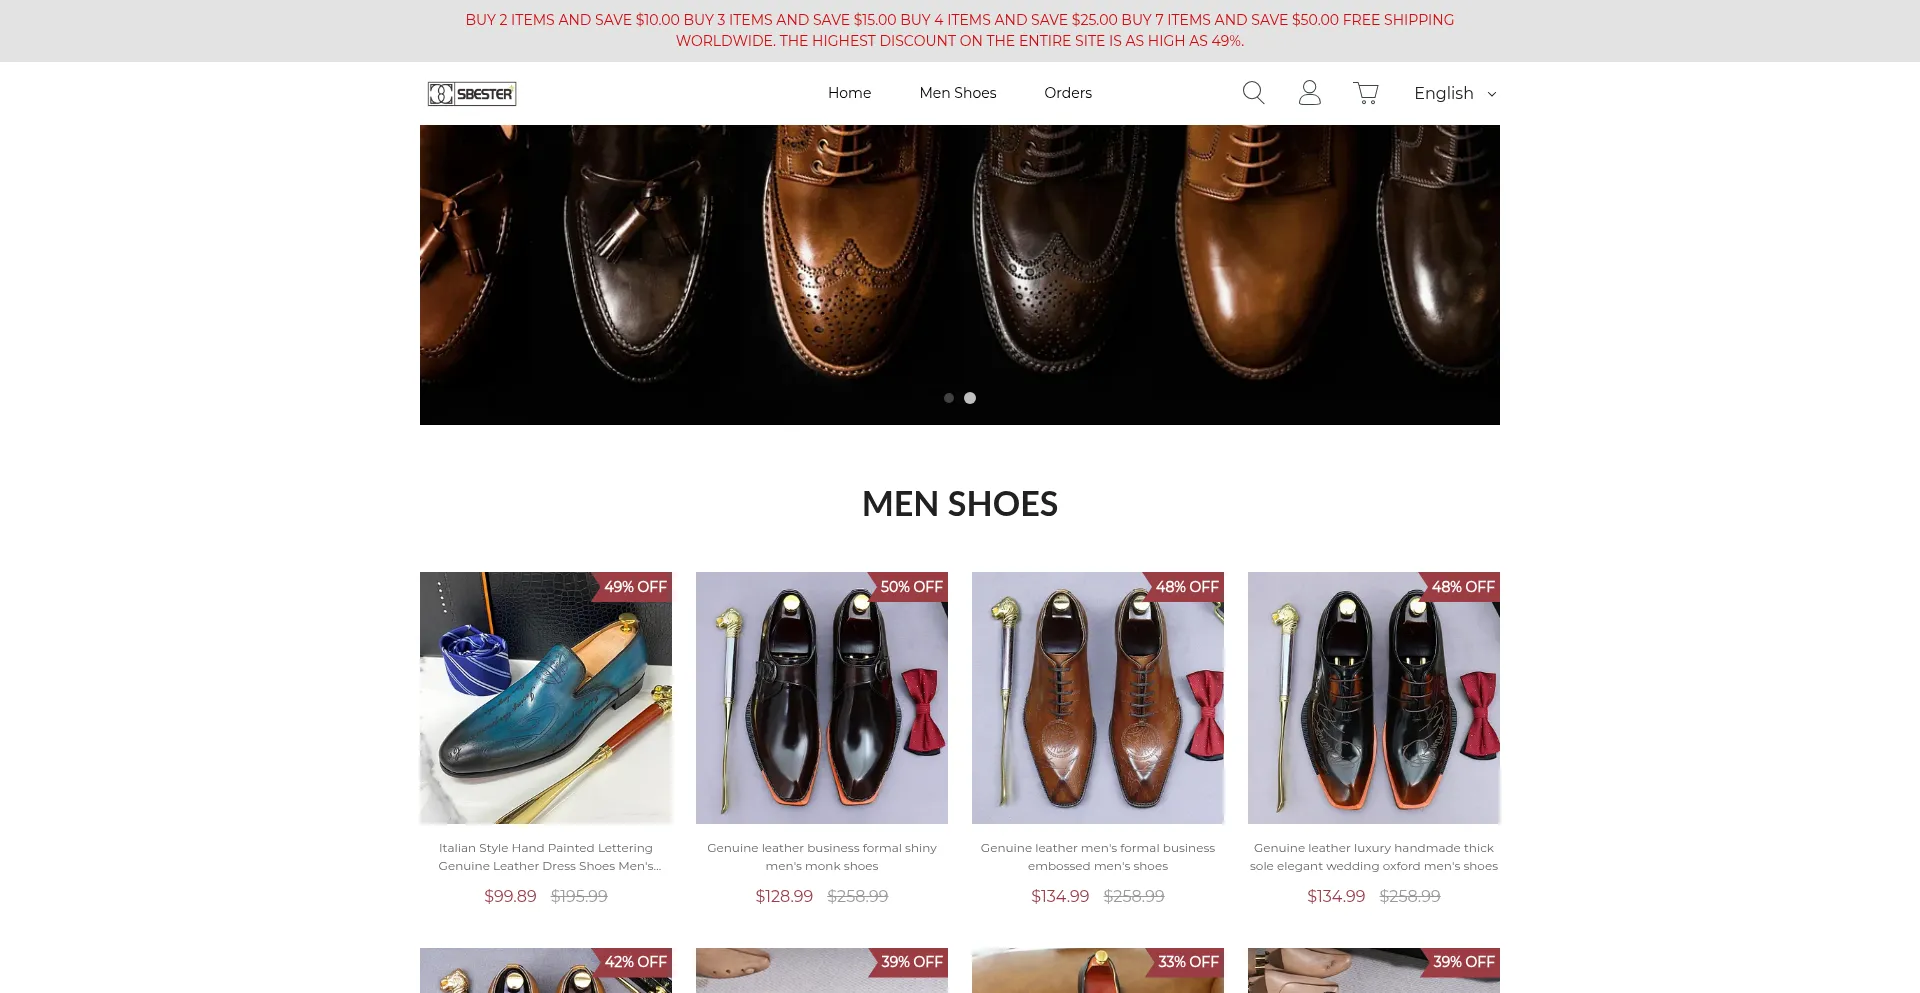Image resolution: width=1920 pixels, height=993 pixels.
Task: Open the dark monk shoes product image
Action: (822, 698)
